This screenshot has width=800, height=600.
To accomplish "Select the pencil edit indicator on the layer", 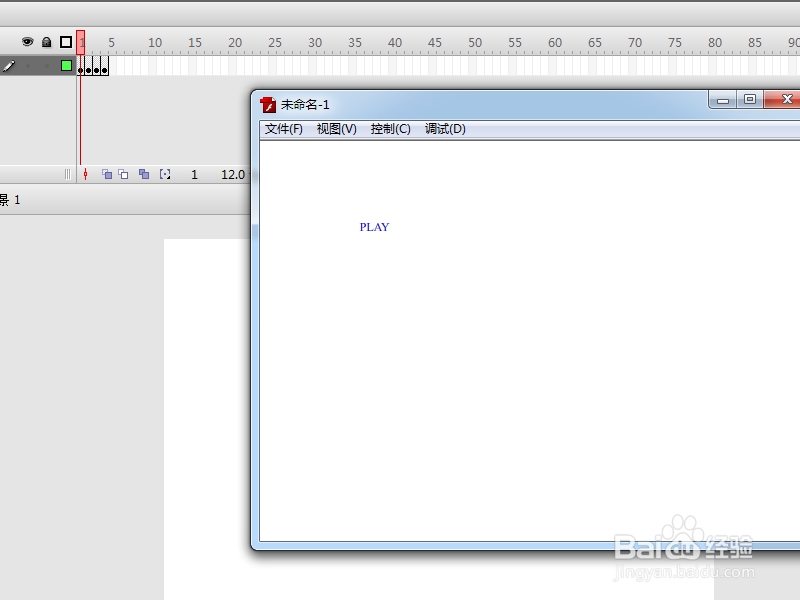I will (8, 66).
